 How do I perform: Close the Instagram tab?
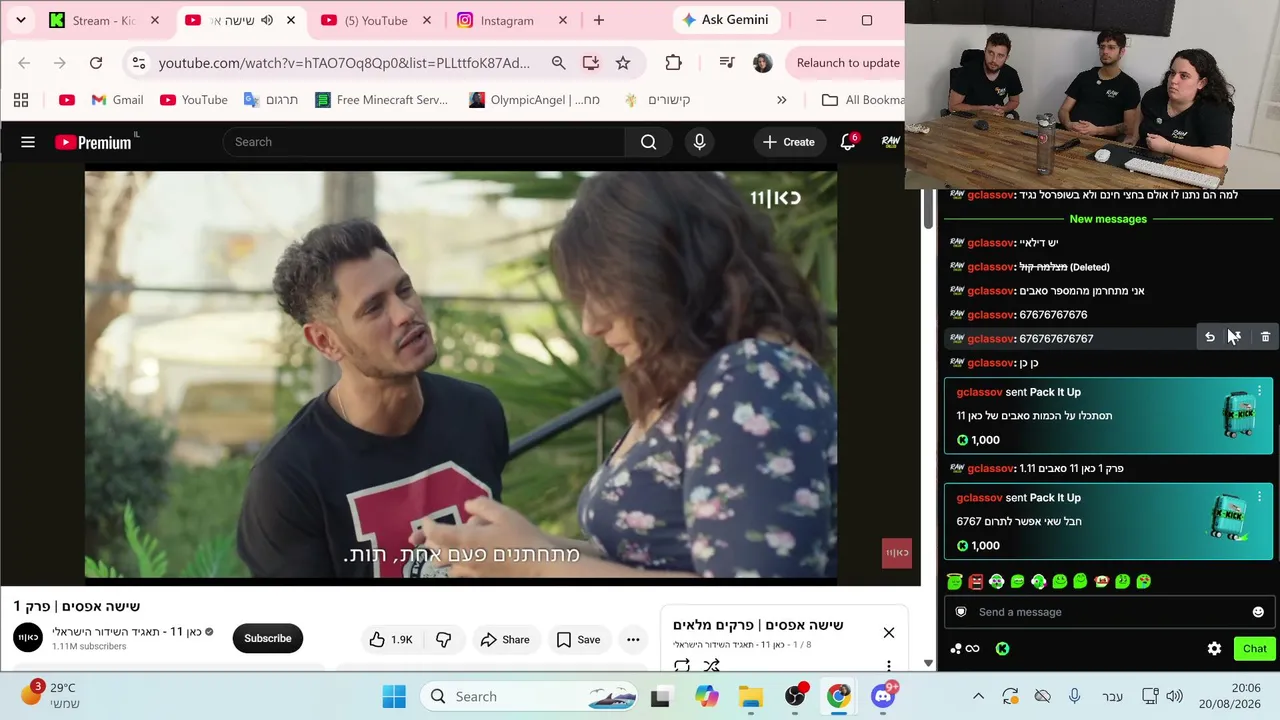tap(562, 20)
